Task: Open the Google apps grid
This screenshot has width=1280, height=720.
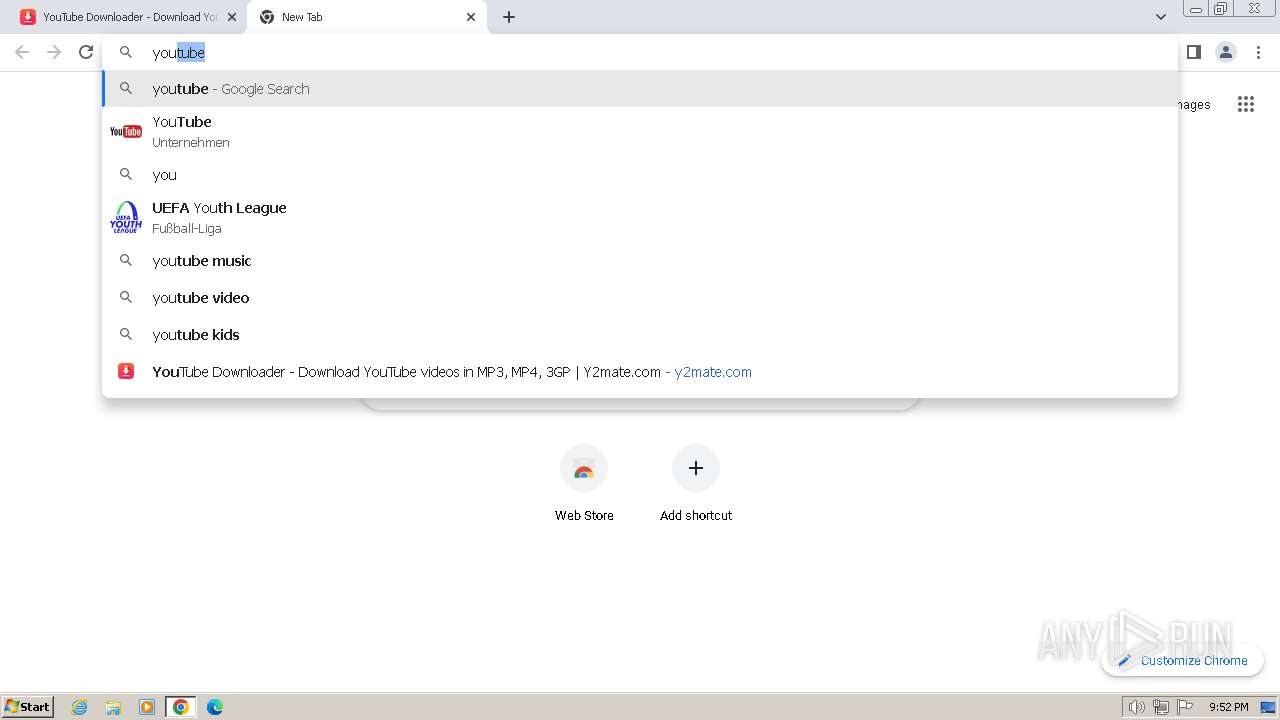Action: point(1246,104)
